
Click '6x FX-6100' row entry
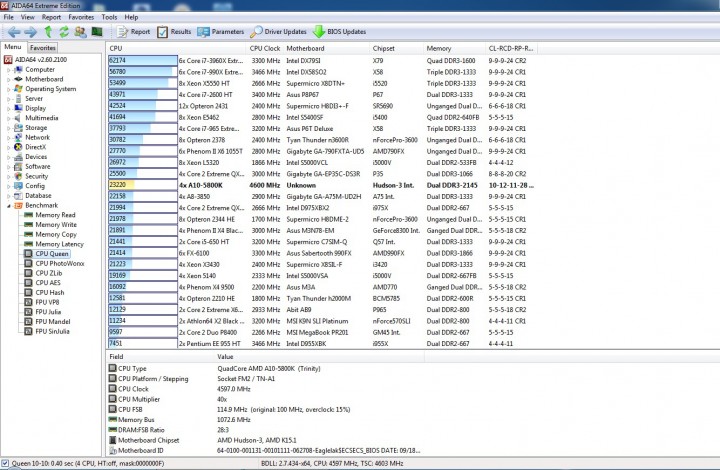(194, 253)
